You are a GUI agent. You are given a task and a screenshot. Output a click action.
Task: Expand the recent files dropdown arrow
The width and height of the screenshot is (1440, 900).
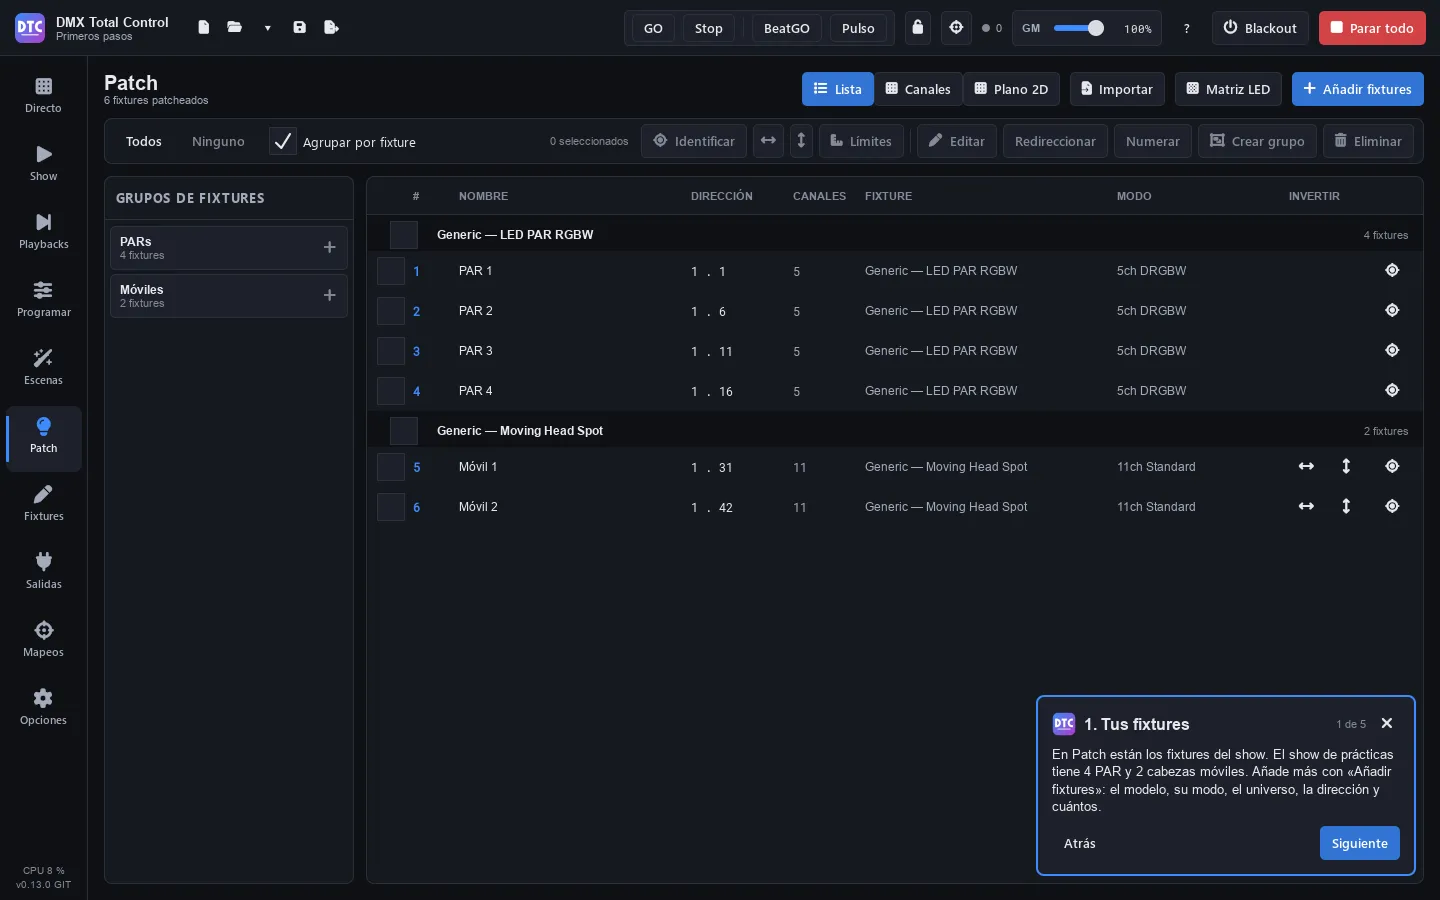(x=267, y=28)
